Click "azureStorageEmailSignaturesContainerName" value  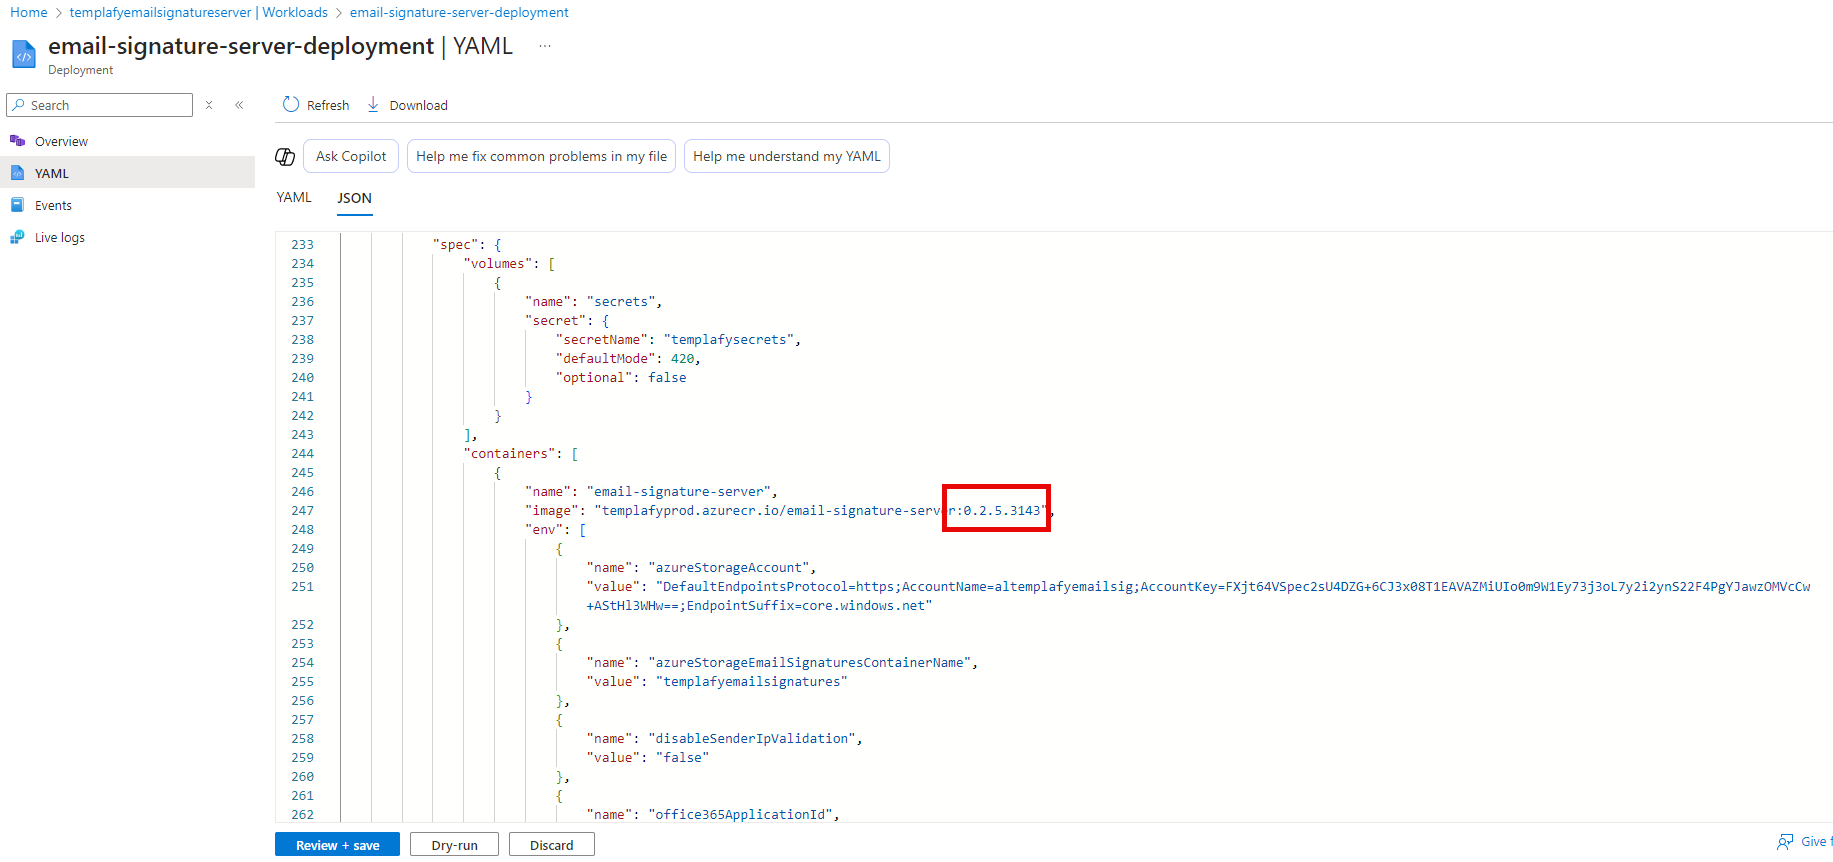[x=809, y=662]
